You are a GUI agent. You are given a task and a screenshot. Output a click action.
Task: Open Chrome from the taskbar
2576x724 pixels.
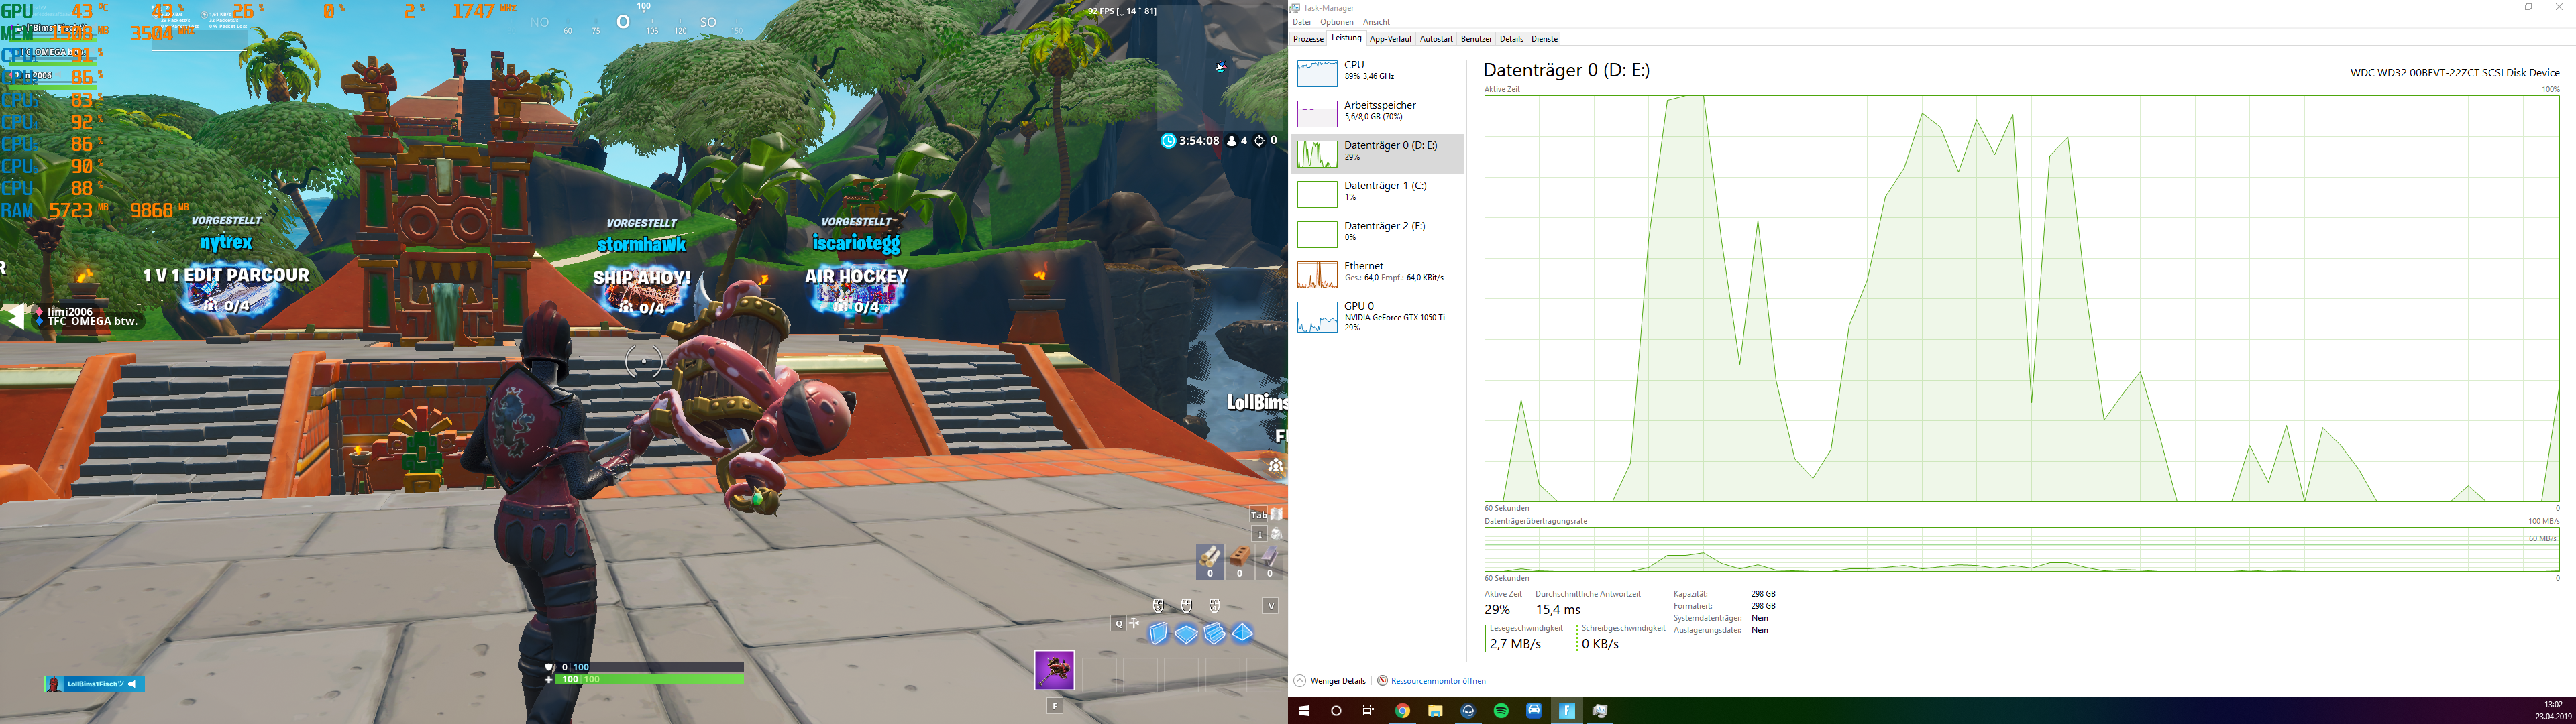1402,711
